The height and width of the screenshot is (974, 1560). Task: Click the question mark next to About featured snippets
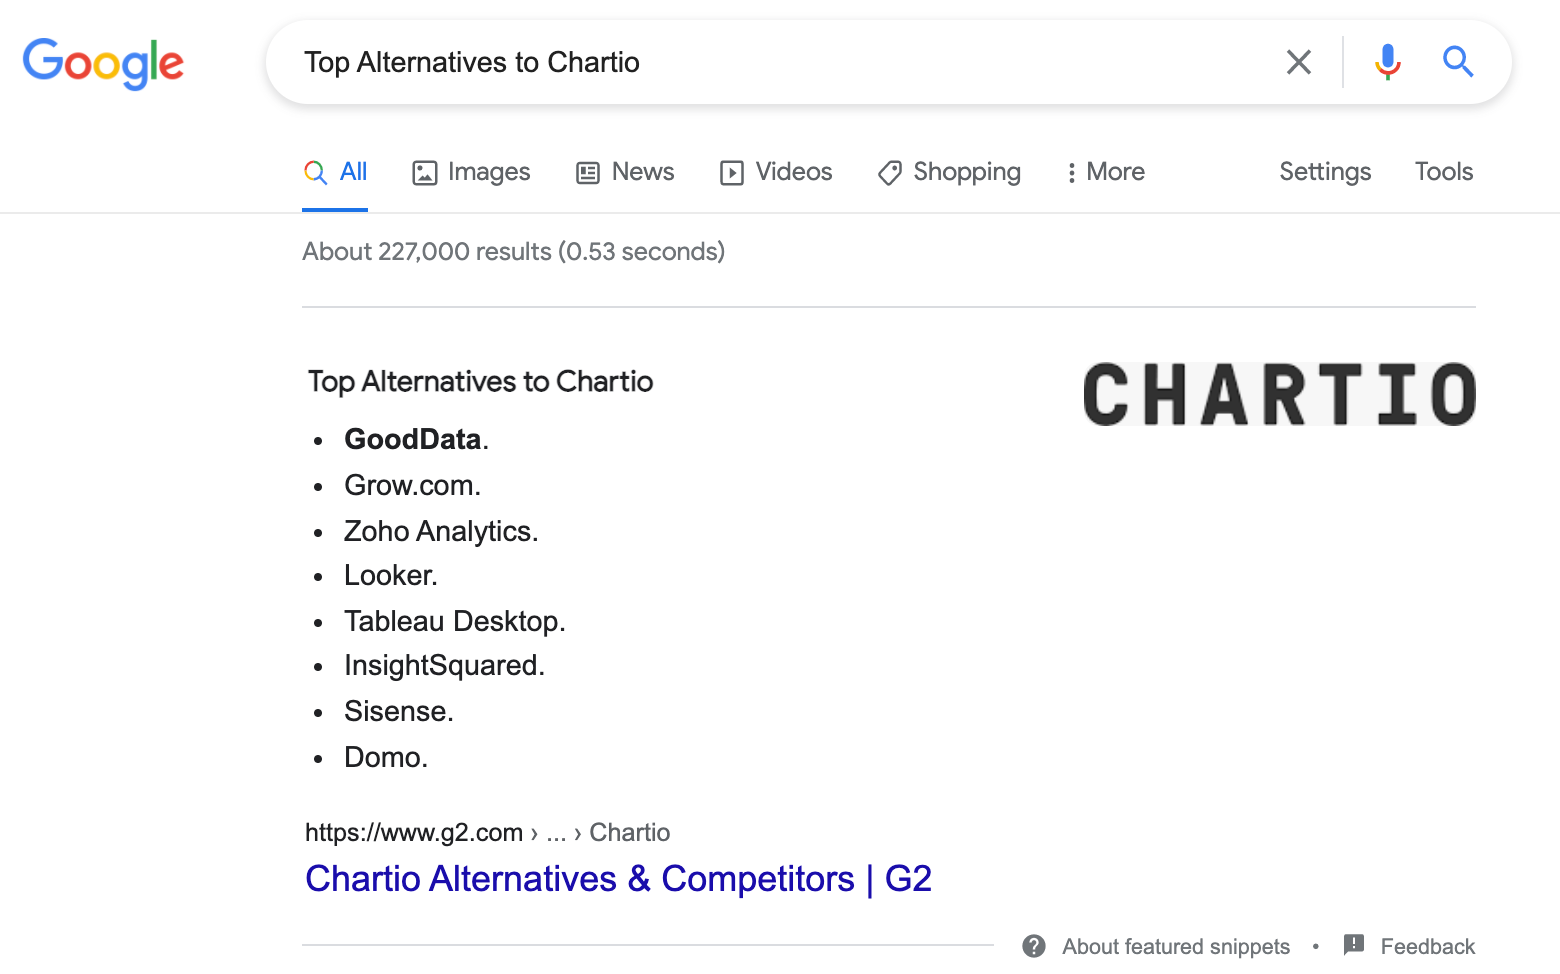point(1032,945)
